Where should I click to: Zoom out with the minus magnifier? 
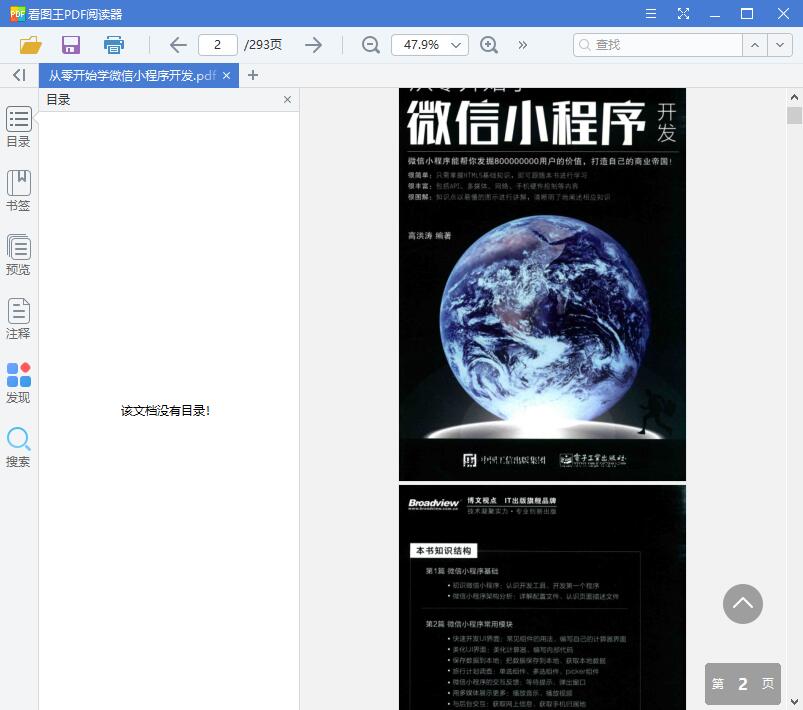[370, 45]
